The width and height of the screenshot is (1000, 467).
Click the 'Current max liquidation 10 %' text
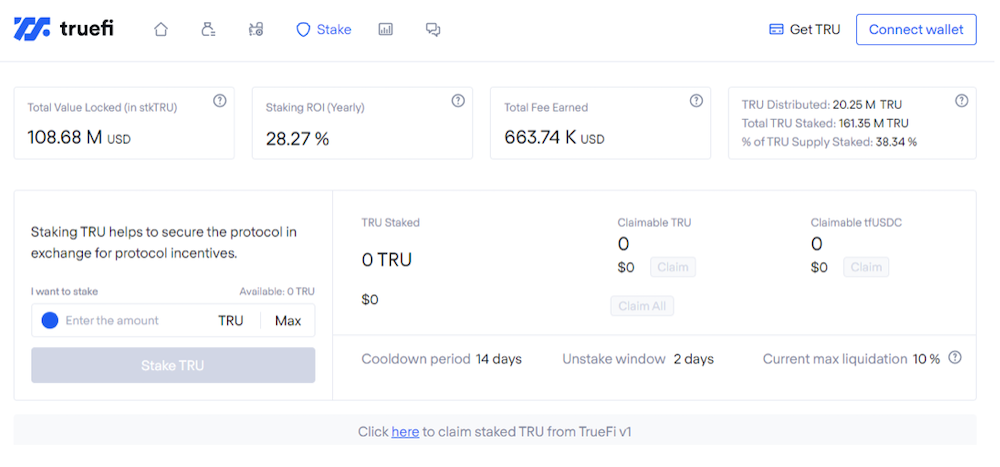[x=851, y=359]
